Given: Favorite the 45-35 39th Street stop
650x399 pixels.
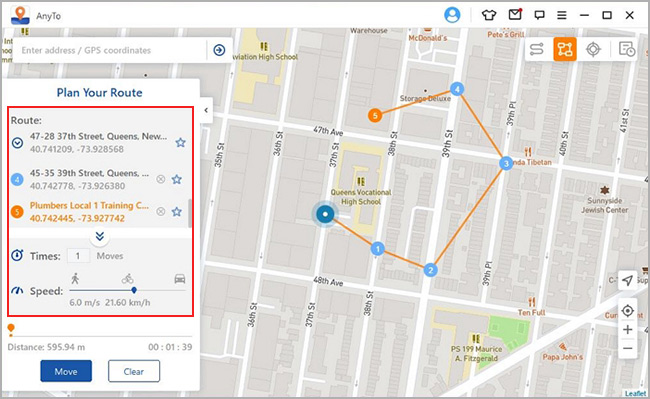Looking at the screenshot, I should tap(177, 179).
